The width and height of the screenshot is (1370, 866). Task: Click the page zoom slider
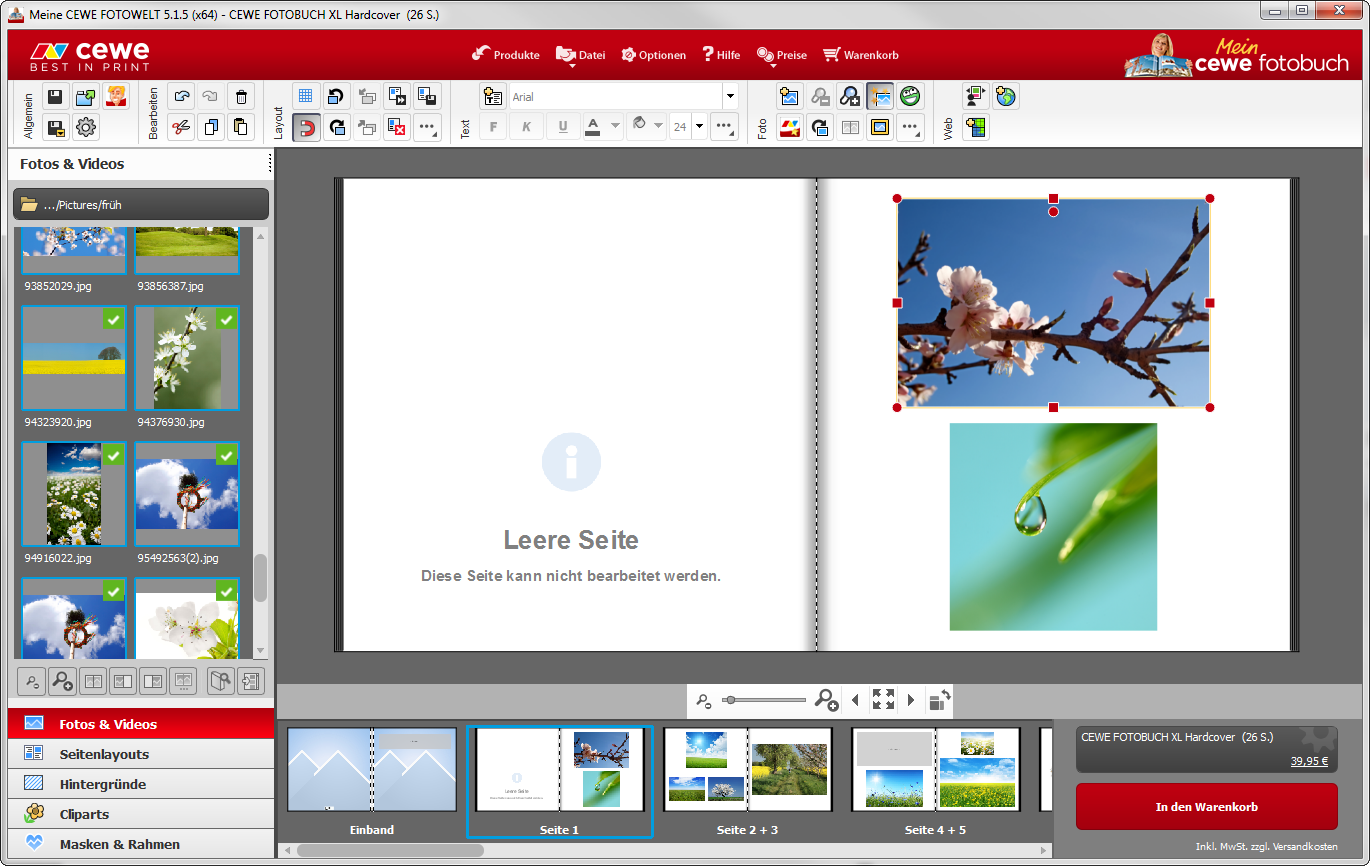766,700
